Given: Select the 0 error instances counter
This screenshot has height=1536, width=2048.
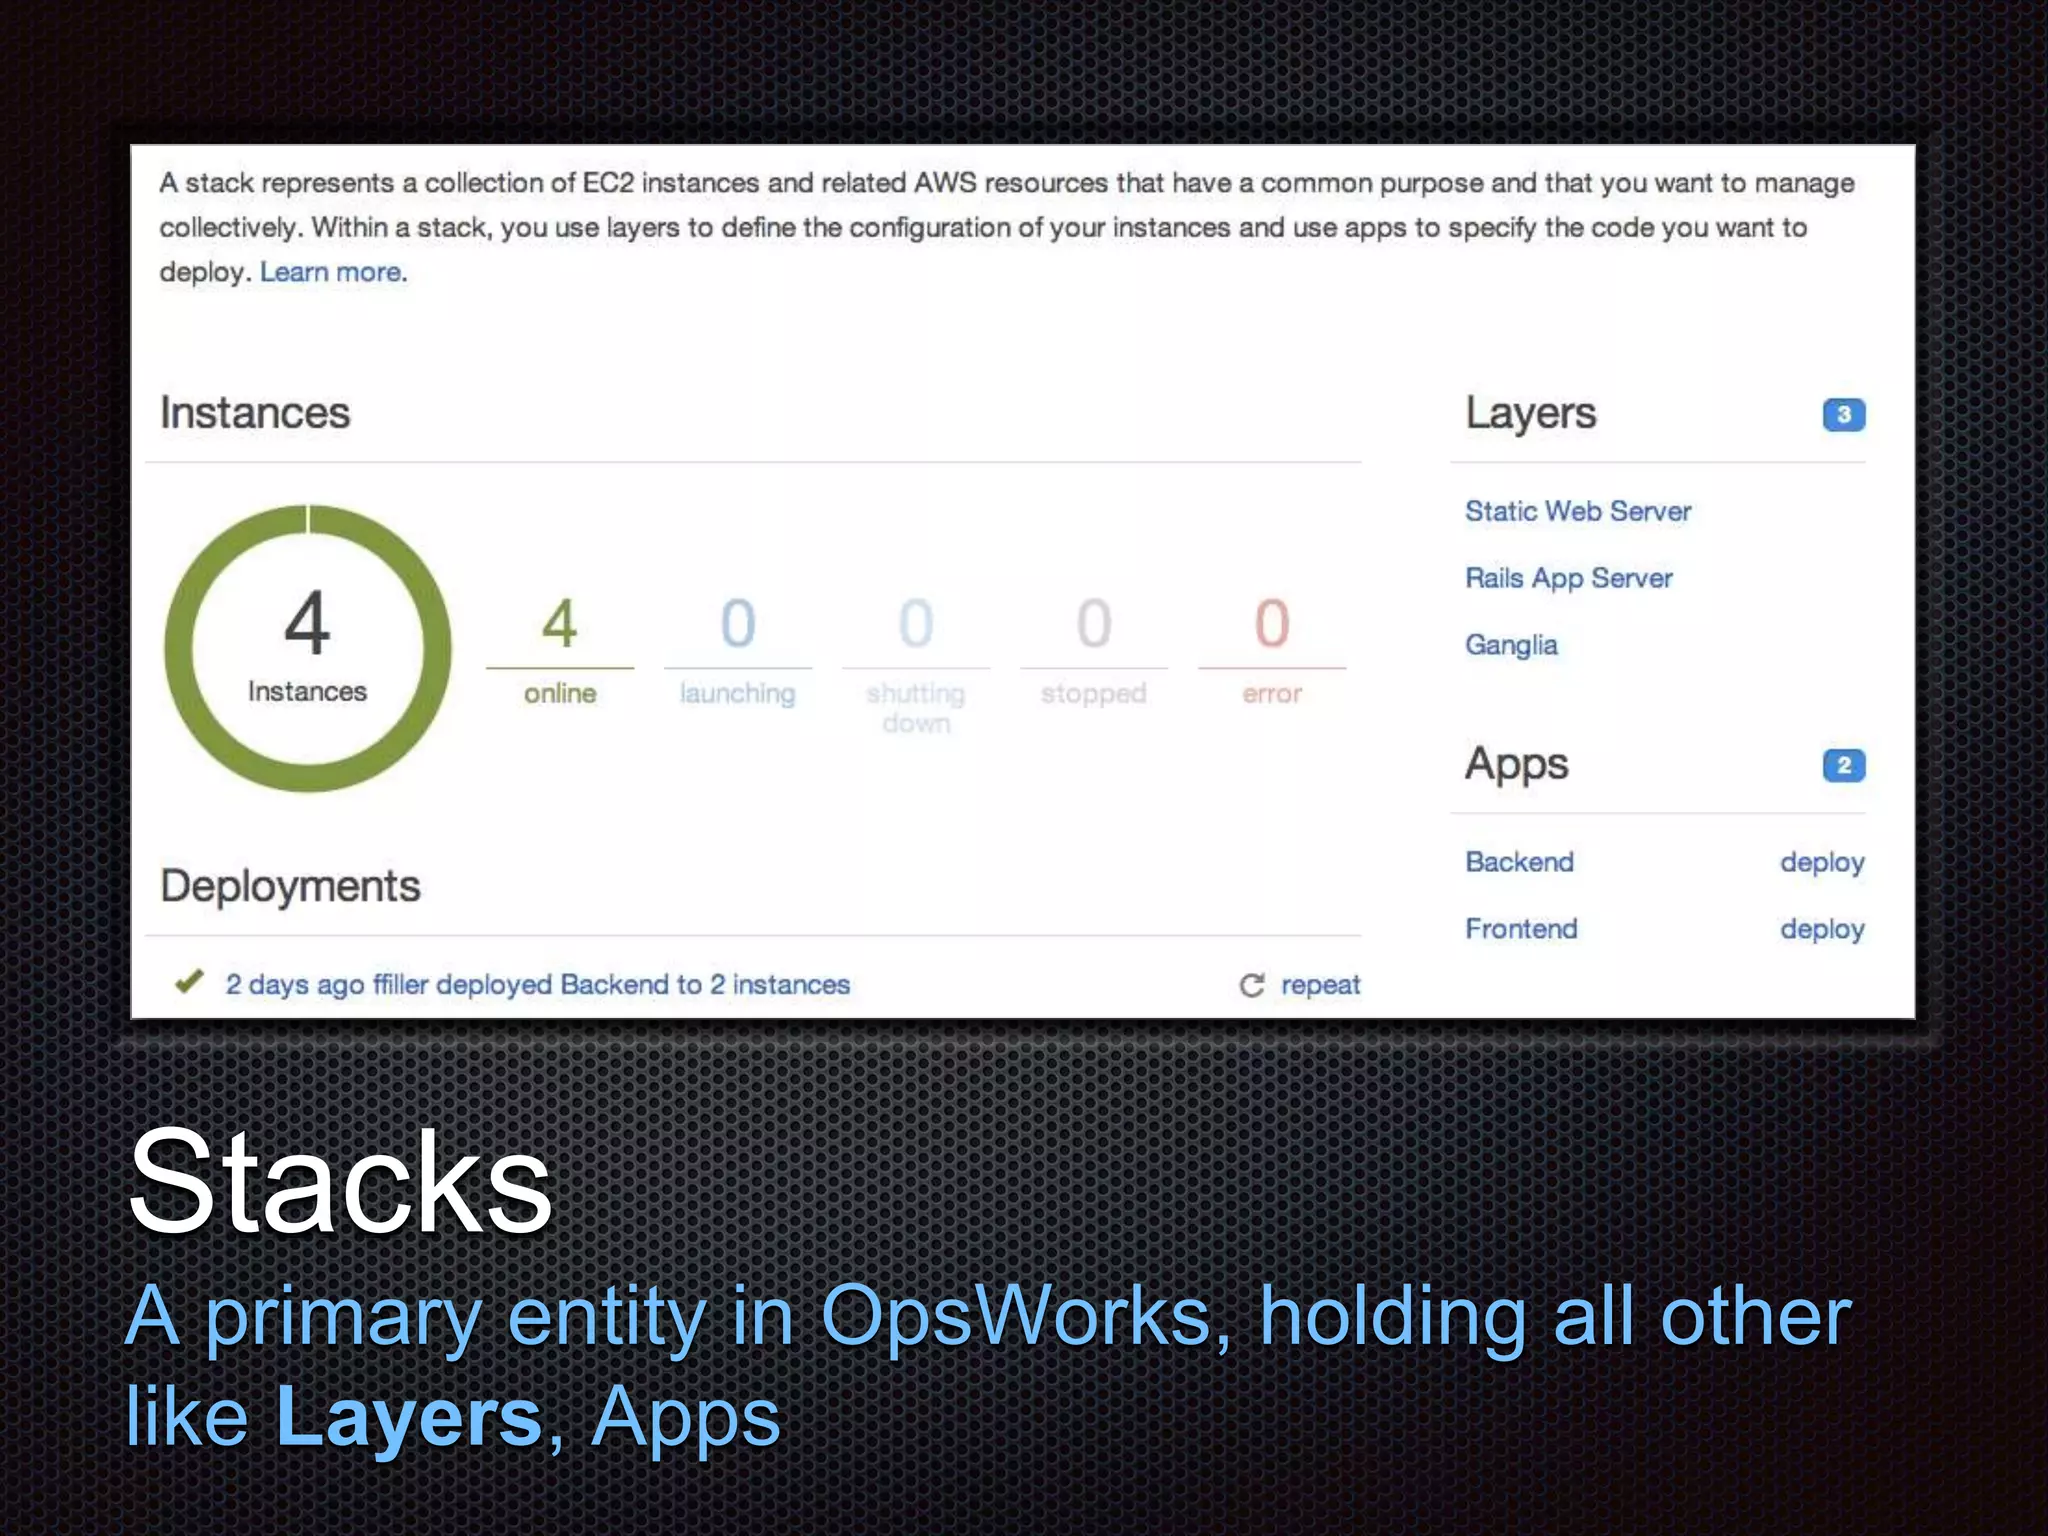Looking at the screenshot, I should (x=1272, y=650).
